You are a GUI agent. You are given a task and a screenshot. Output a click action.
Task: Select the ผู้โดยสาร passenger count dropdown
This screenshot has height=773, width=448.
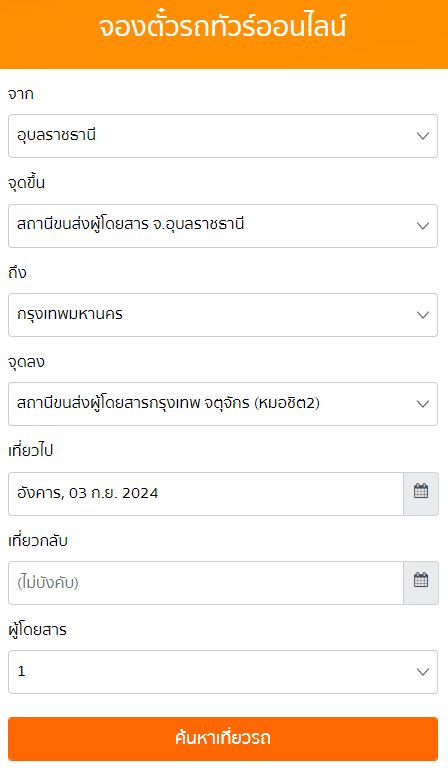pos(223,672)
